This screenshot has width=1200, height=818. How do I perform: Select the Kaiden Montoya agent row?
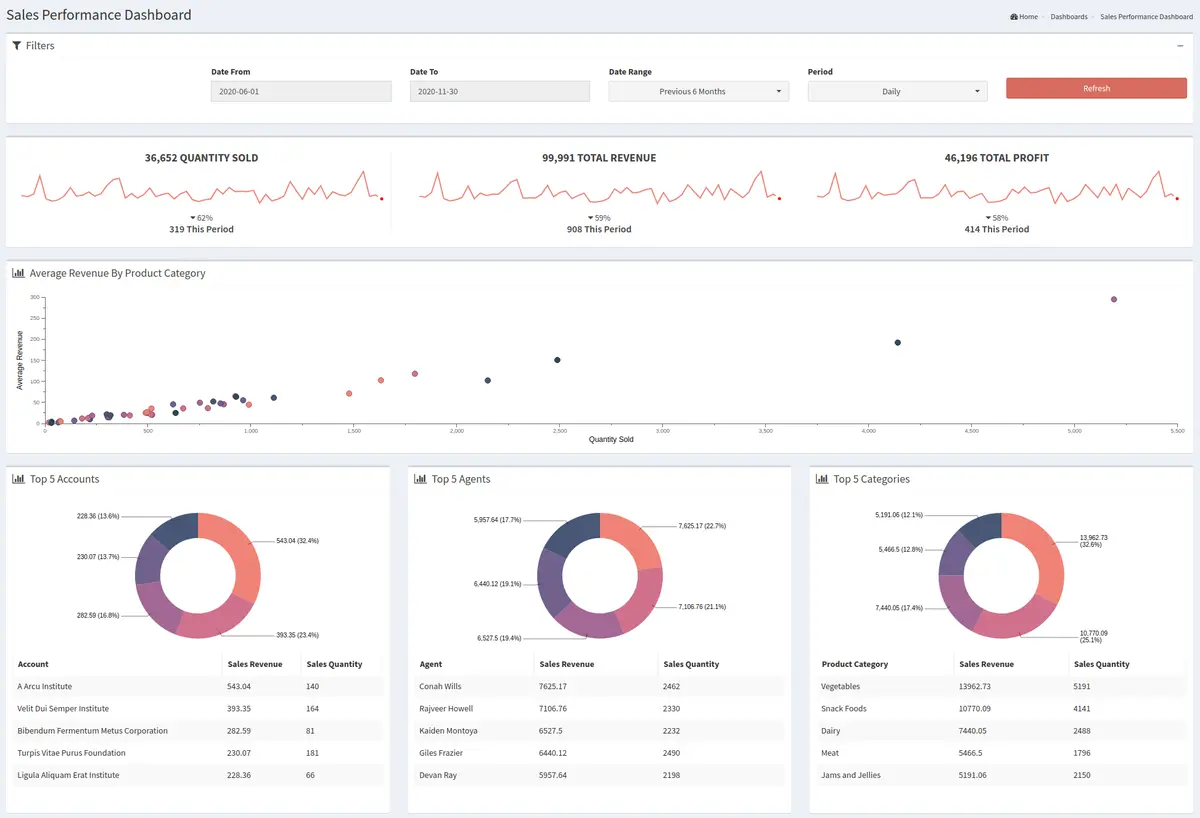pos(600,730)
